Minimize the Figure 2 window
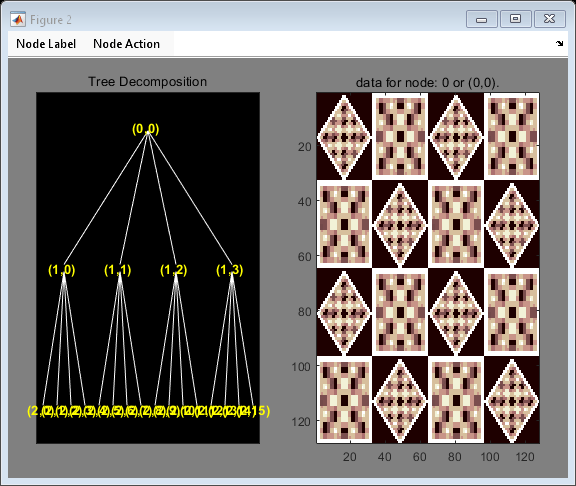The image size is (576, 486). click(x=482, y=19)
